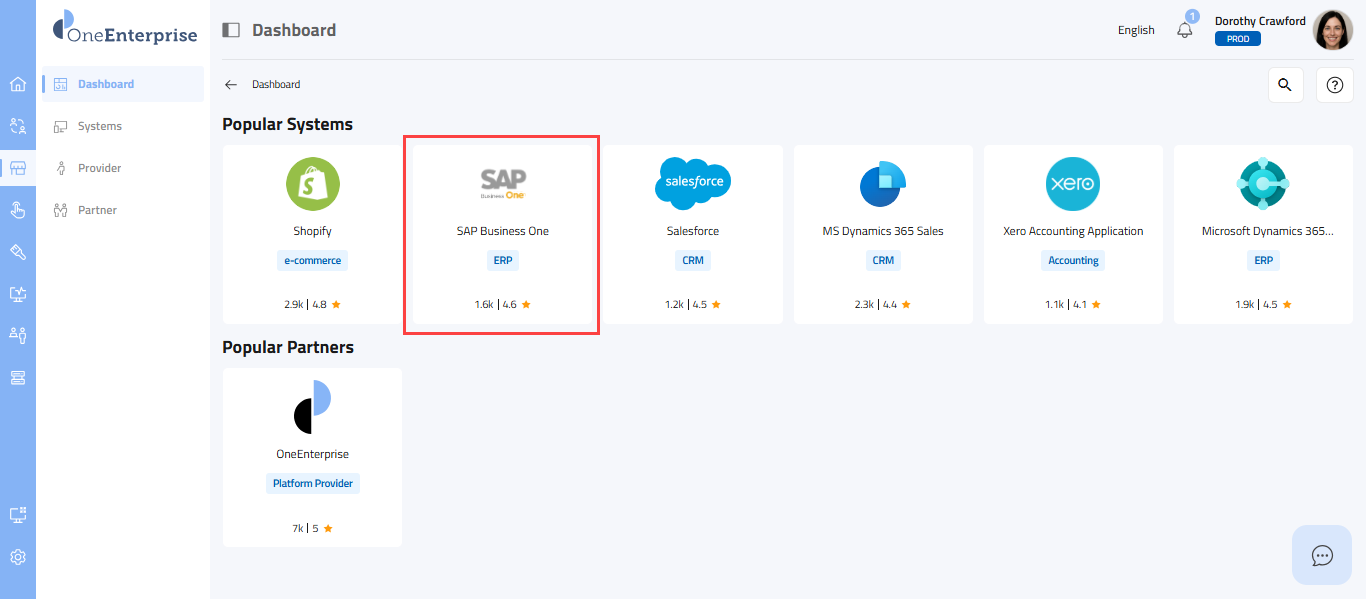Click the Salesforce CRM tag
This screenshot has height=599, width=1366.
[693, 260]
